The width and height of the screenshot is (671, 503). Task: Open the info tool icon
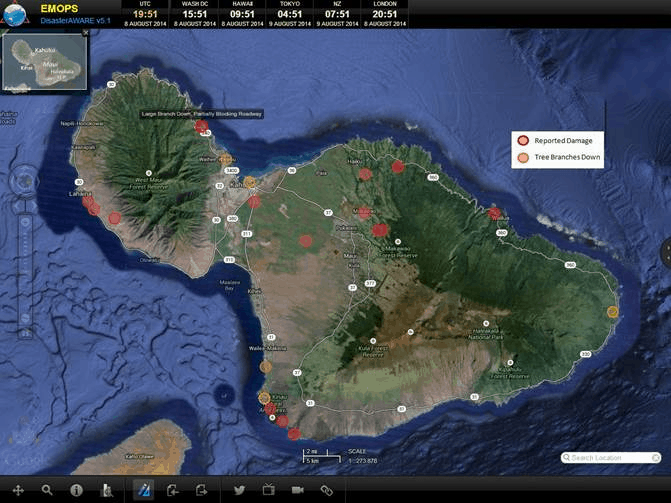coord(76,490)
